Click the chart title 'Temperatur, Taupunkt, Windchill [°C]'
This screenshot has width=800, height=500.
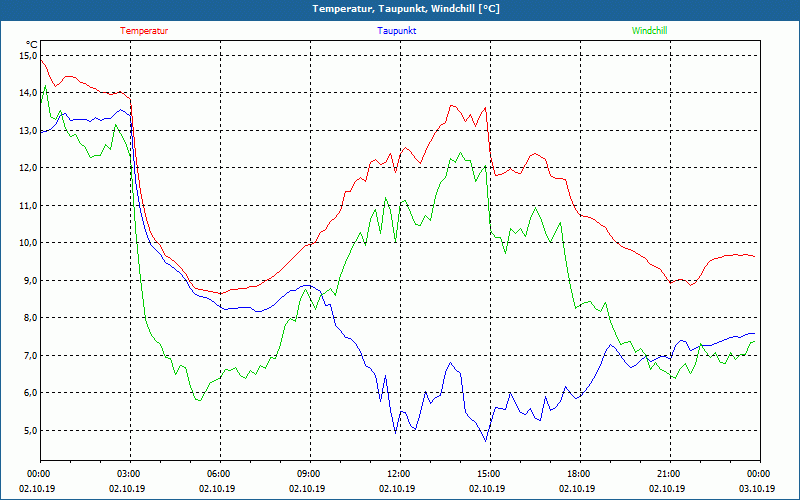(406, 9)
